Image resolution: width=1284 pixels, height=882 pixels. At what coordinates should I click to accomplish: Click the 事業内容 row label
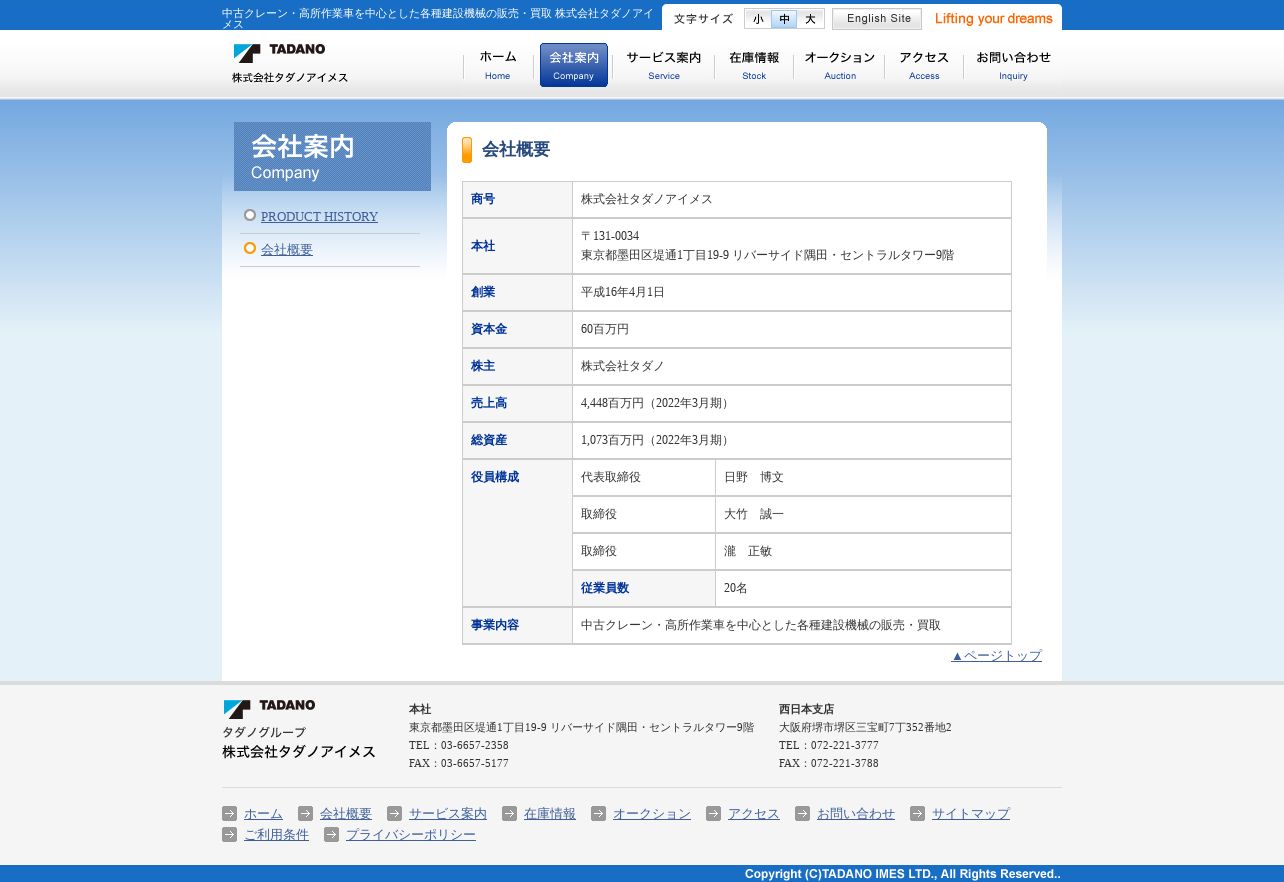click(x=495, y=626)
